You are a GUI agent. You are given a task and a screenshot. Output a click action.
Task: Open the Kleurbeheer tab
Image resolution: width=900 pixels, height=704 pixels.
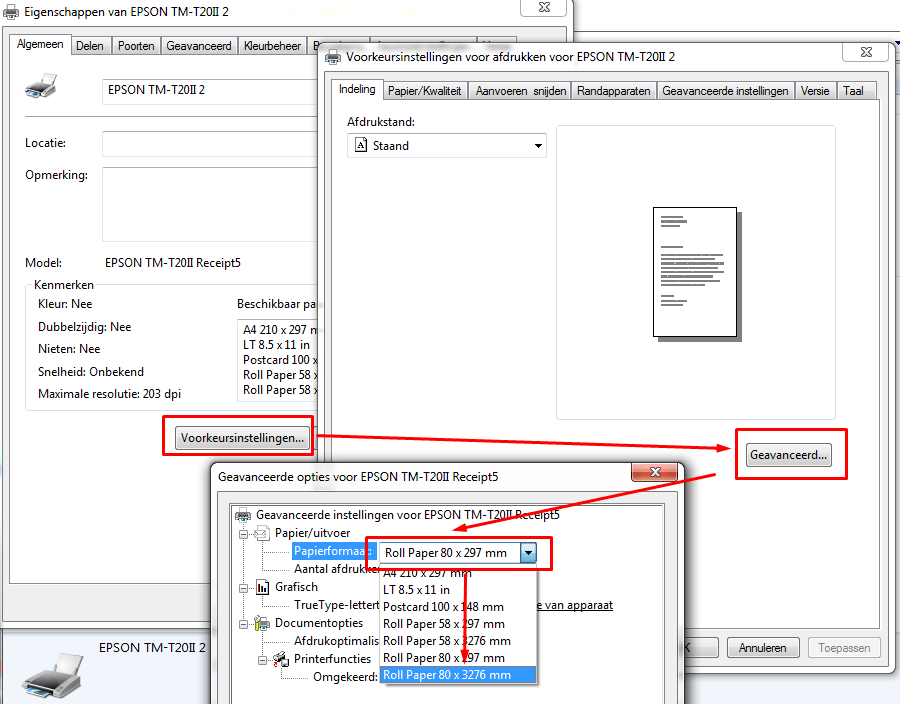(x=272, y=46)
